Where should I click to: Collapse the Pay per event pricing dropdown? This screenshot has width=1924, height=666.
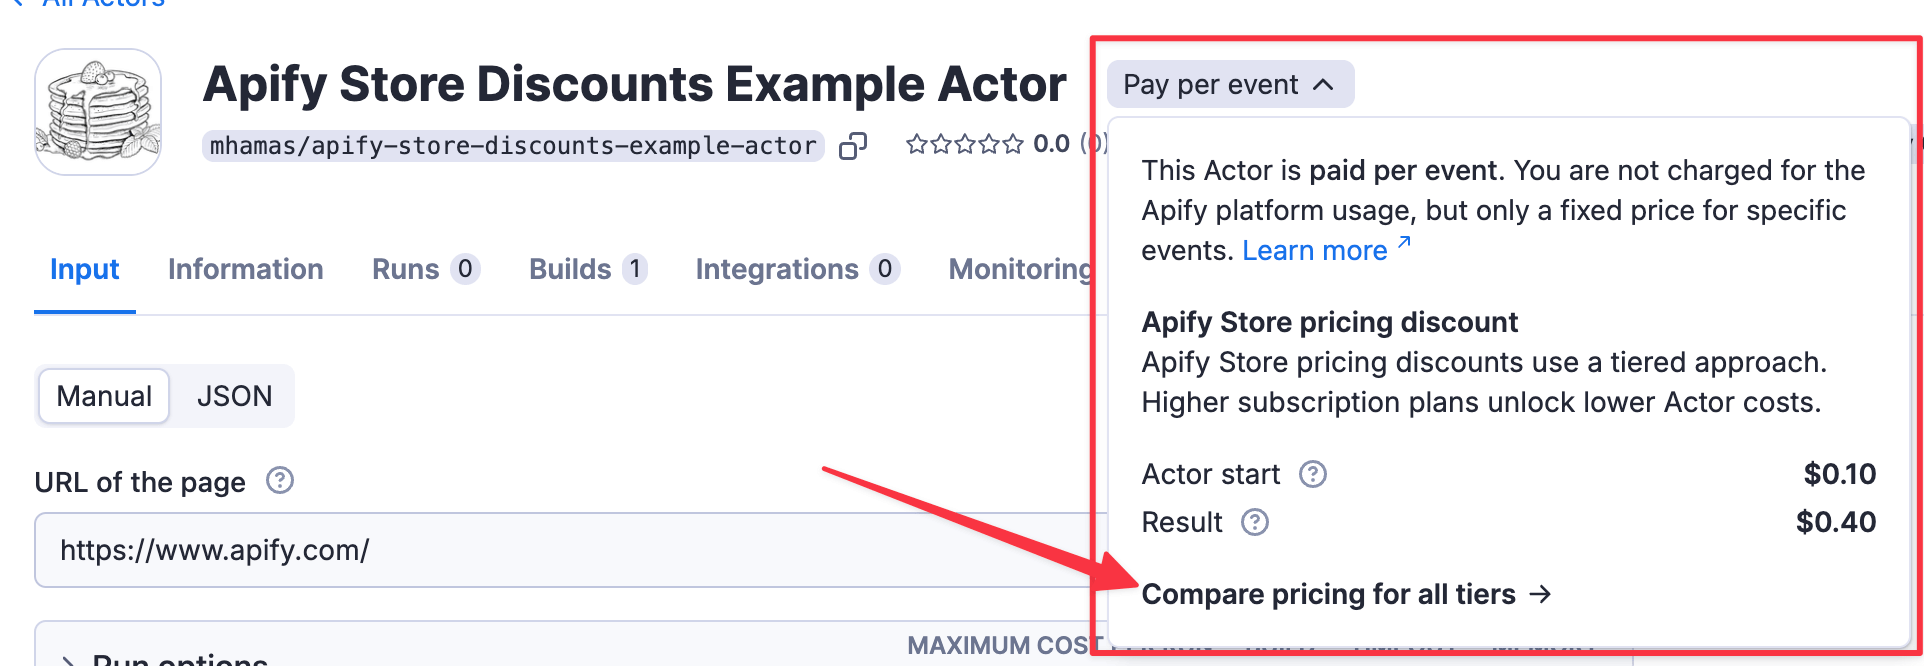coord(1230,84)
